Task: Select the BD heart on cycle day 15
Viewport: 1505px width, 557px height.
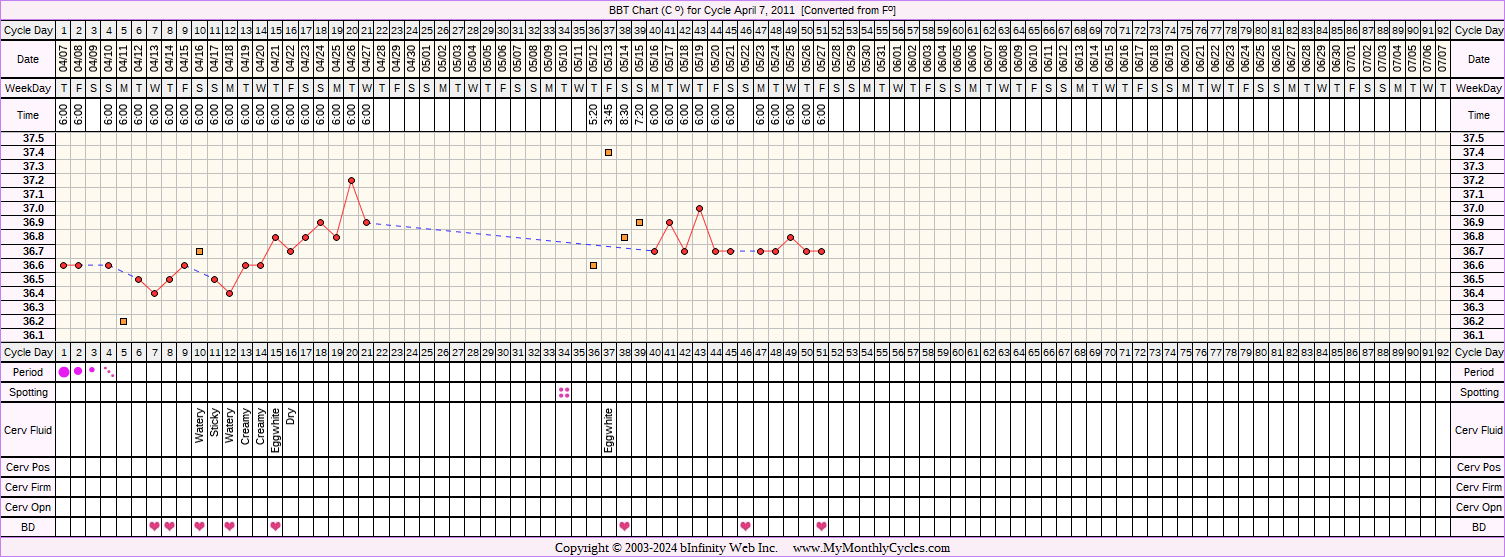Action: (x=275, y=526)
